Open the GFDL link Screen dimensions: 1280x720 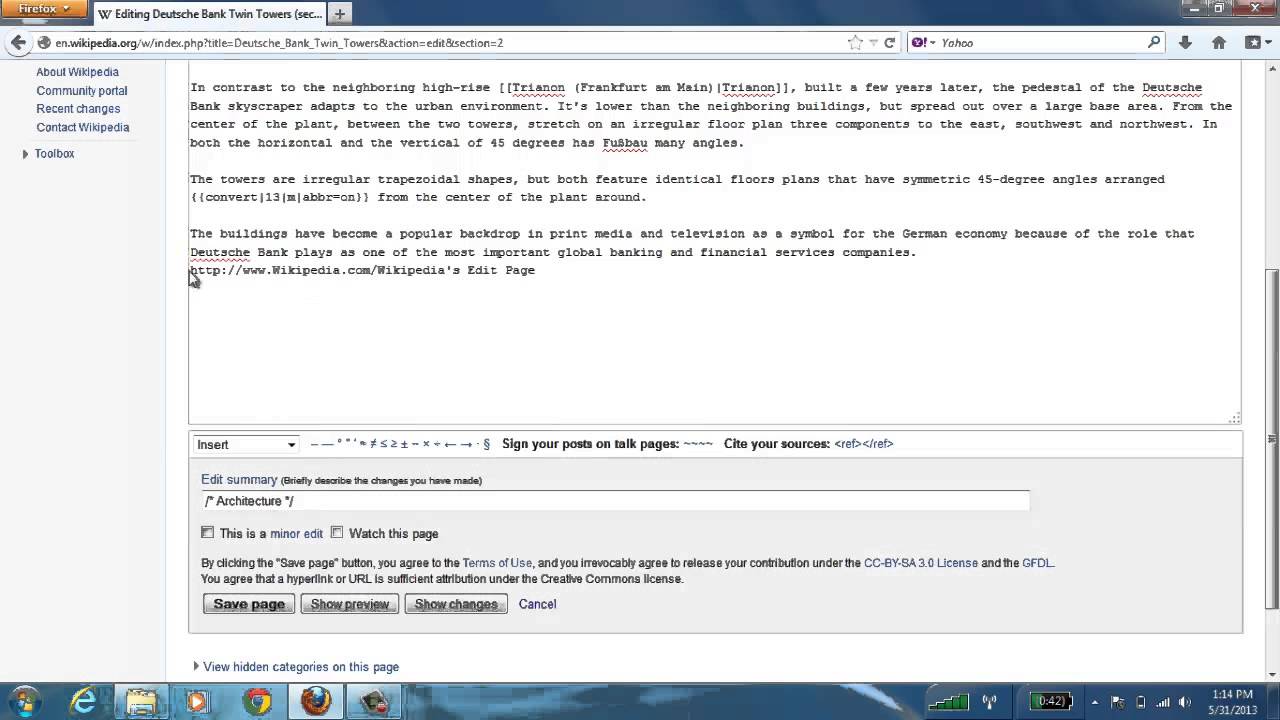click(1037, 563)
